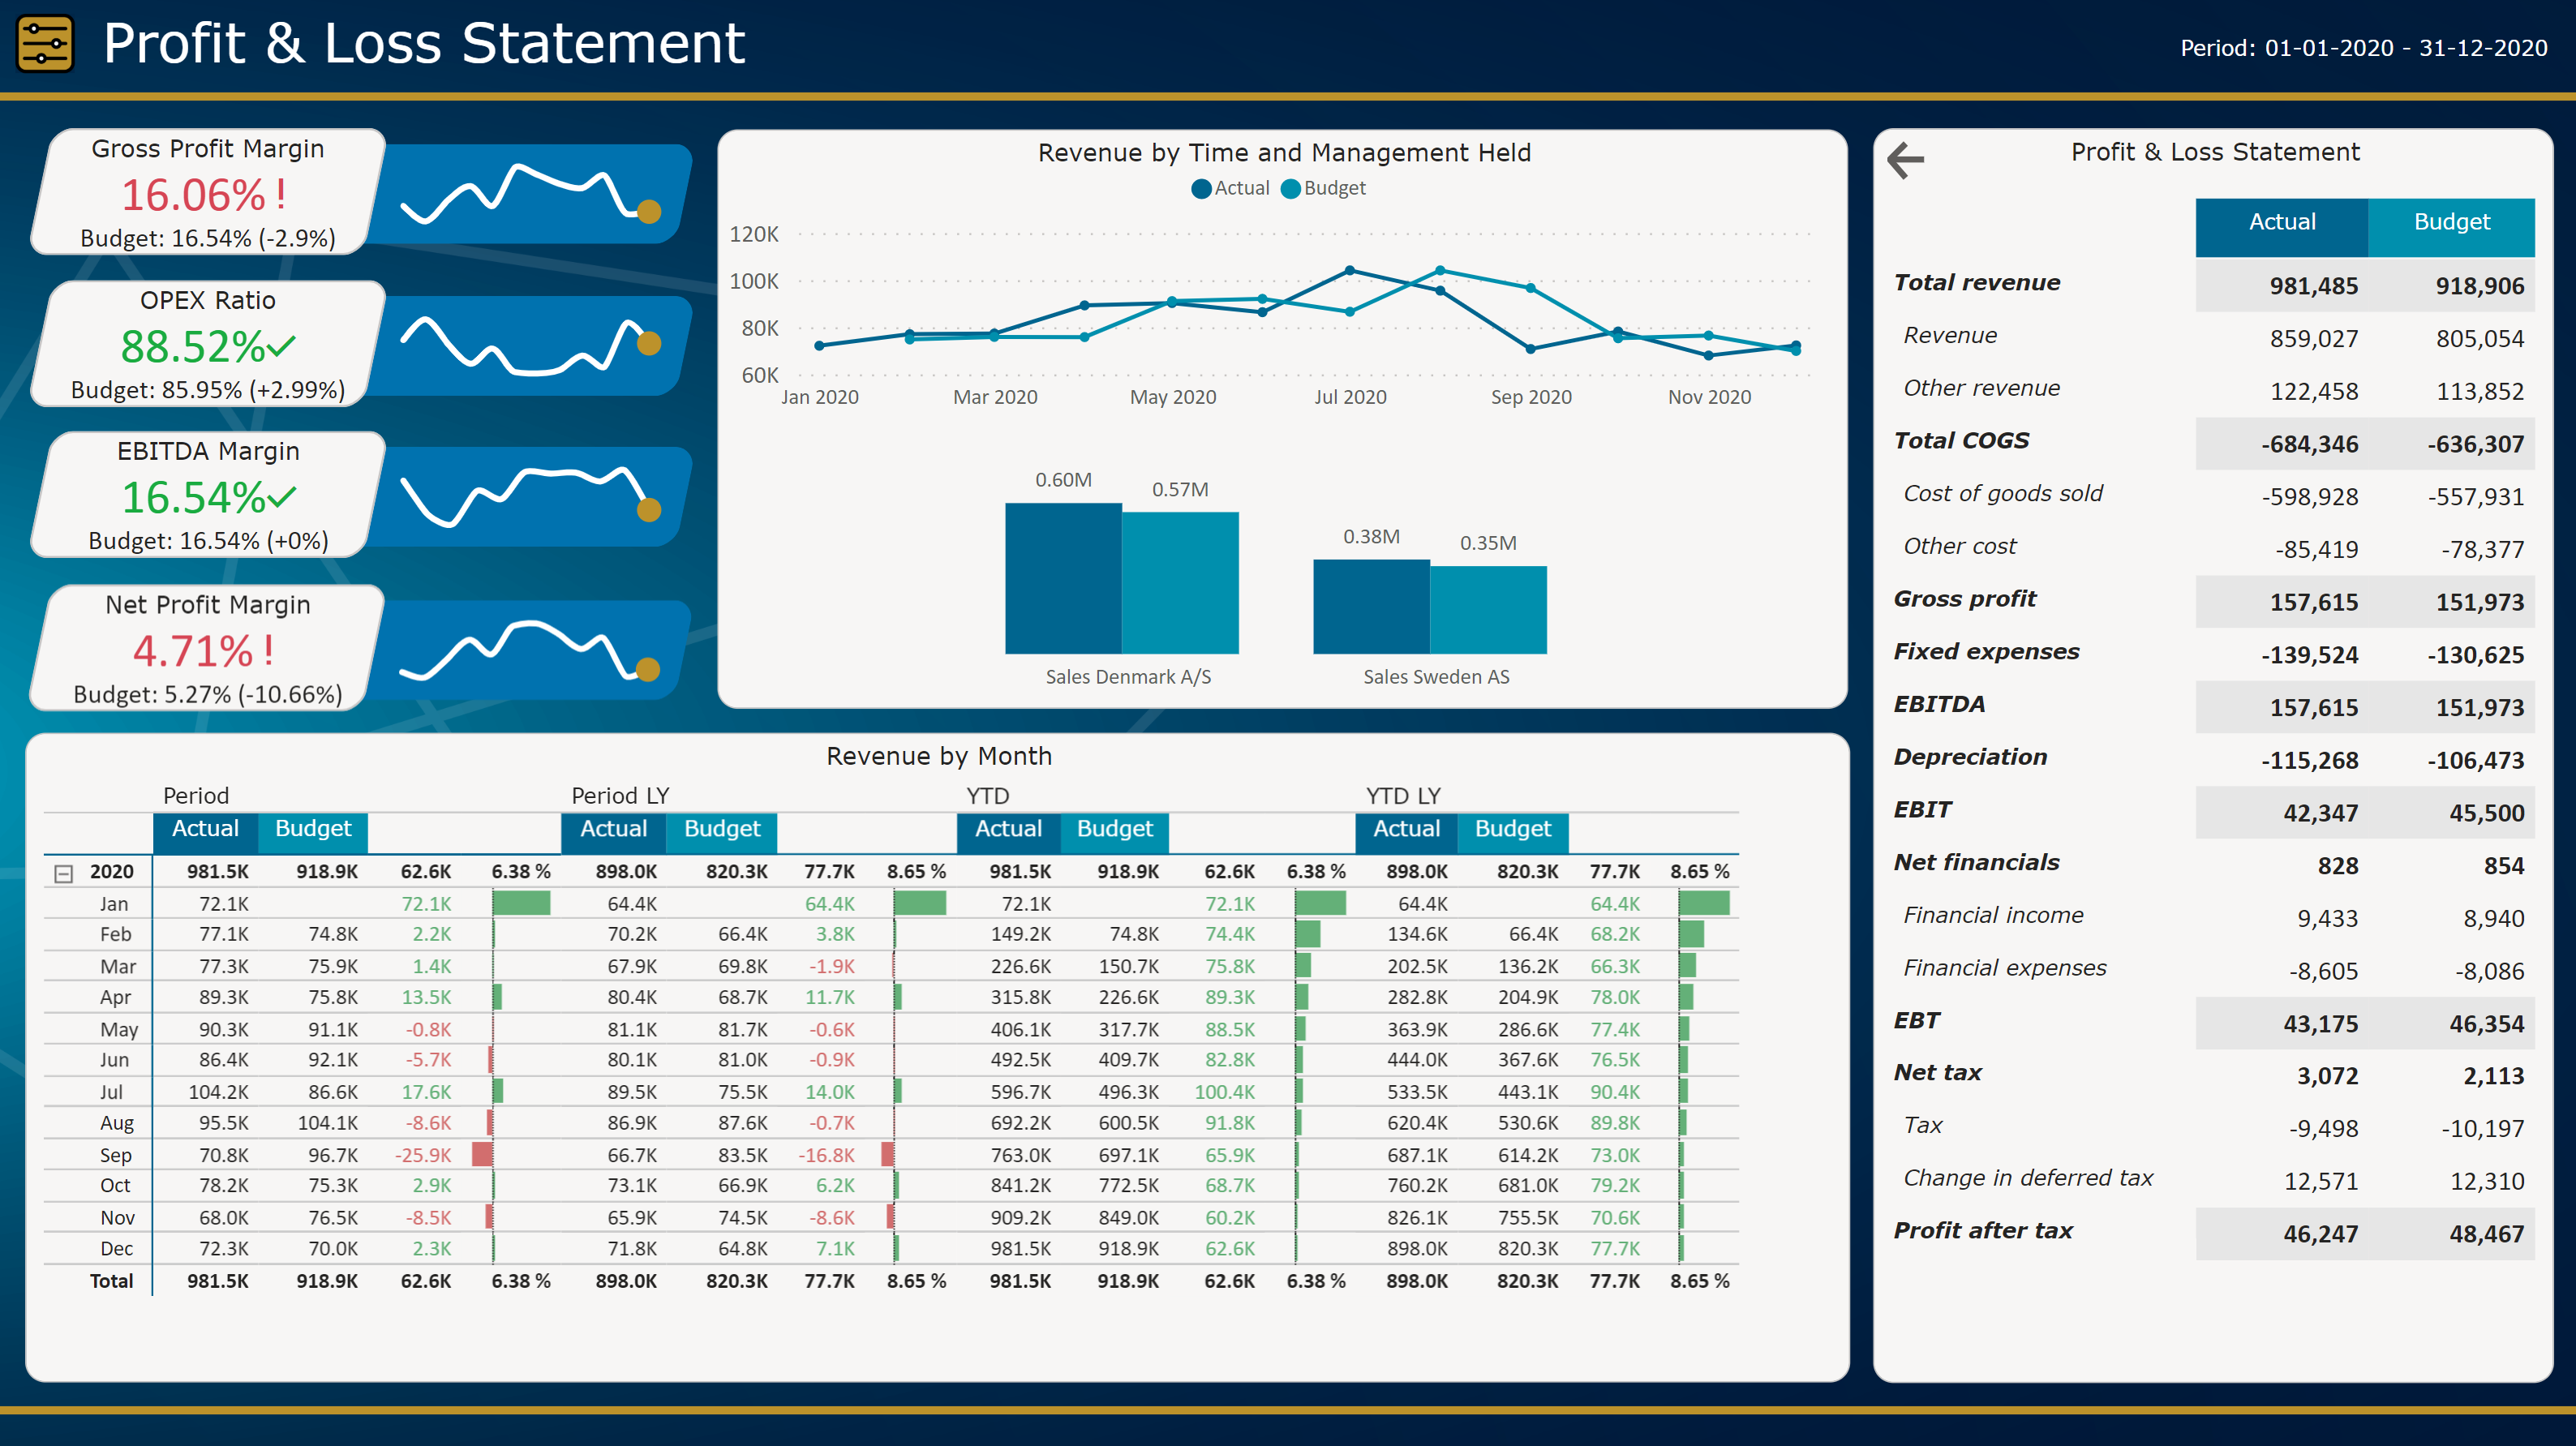Click the Profit after tax row label
Viewport: 2576px width, 1446px height.
[1982, 1231]
